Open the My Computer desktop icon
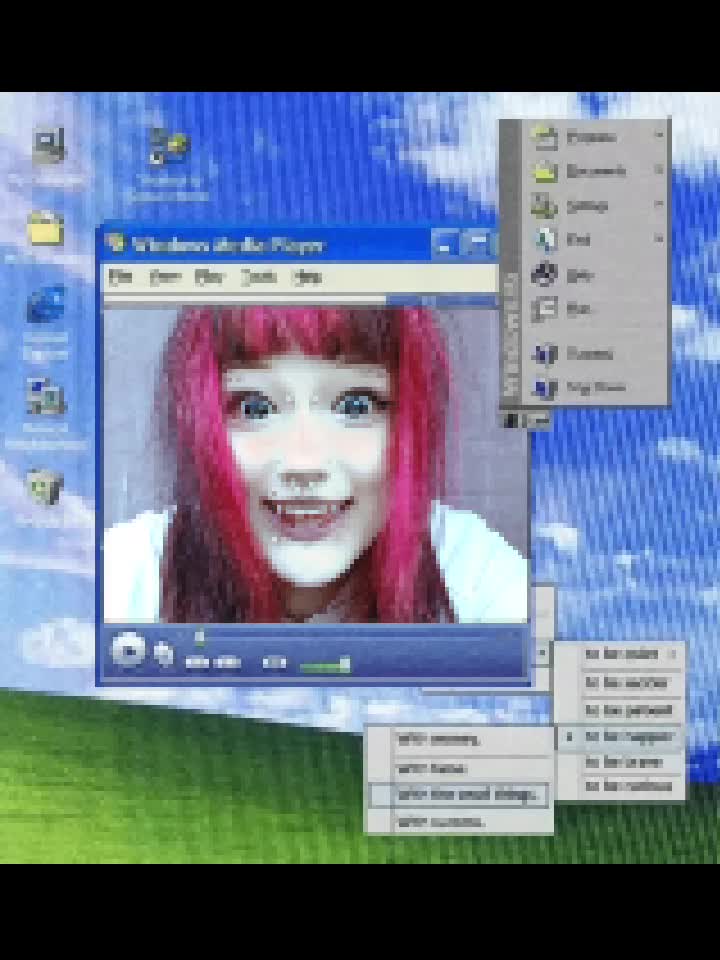 pos(49,145)
